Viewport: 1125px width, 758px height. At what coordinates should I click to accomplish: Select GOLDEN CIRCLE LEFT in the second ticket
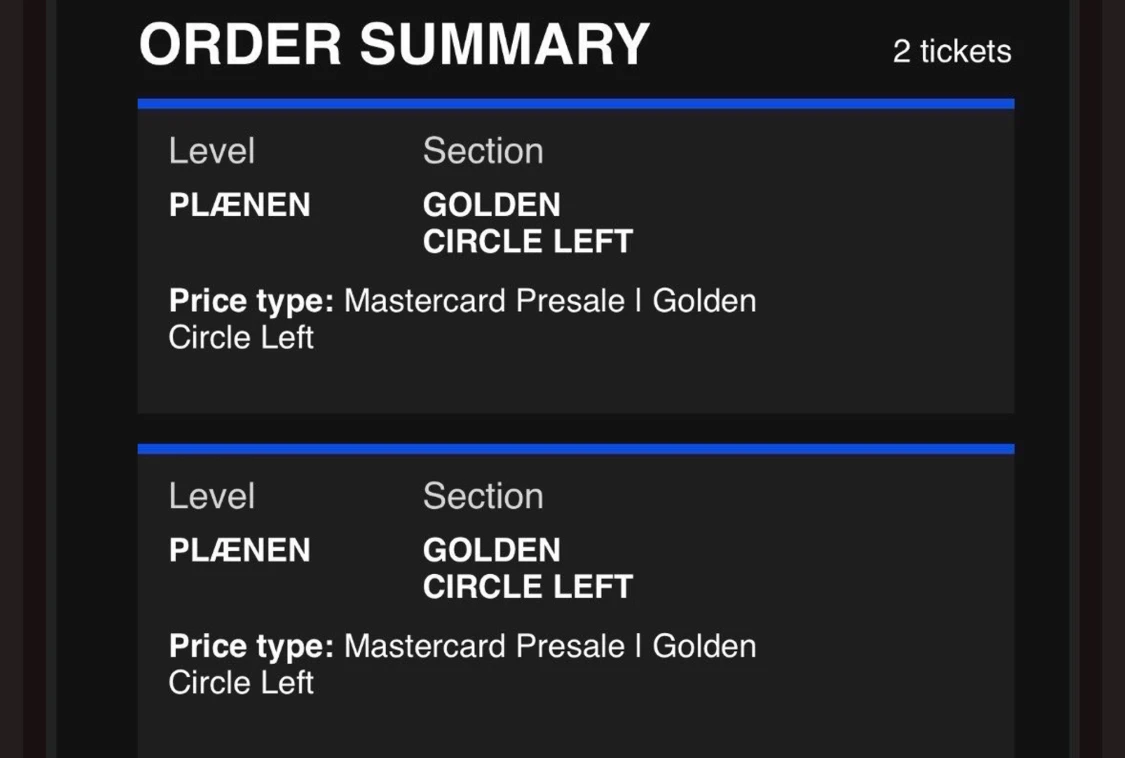pos(527,569)
